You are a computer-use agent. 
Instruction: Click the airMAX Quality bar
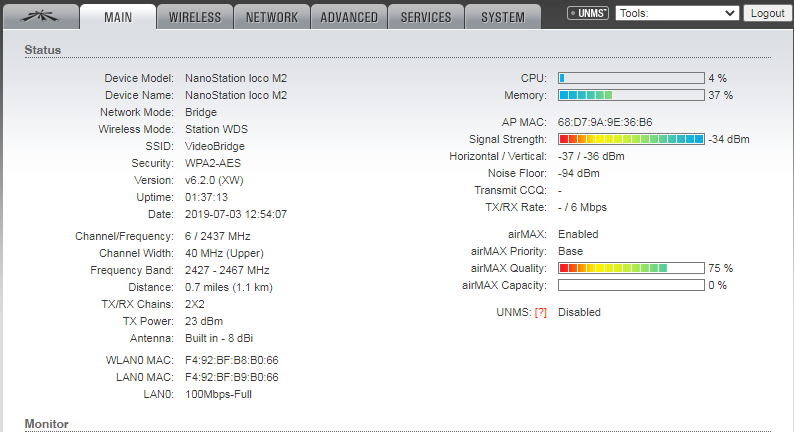tap(630, 268)
